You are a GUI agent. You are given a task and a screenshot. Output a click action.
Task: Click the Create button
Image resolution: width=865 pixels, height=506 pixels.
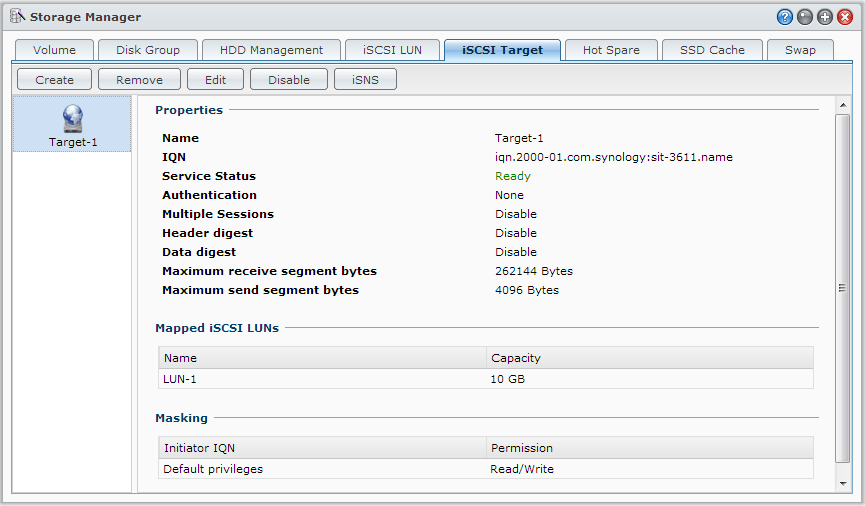tap(54, 79)
